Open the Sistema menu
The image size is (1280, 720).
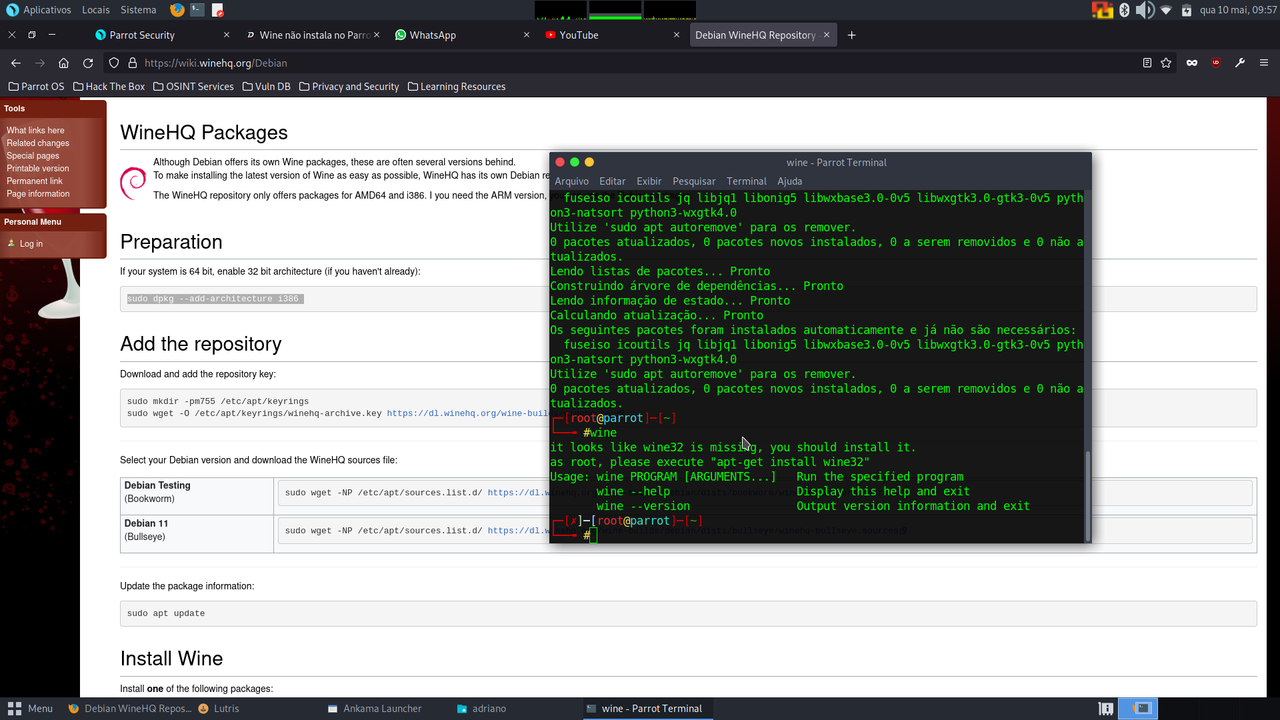[x=138, y=10]
